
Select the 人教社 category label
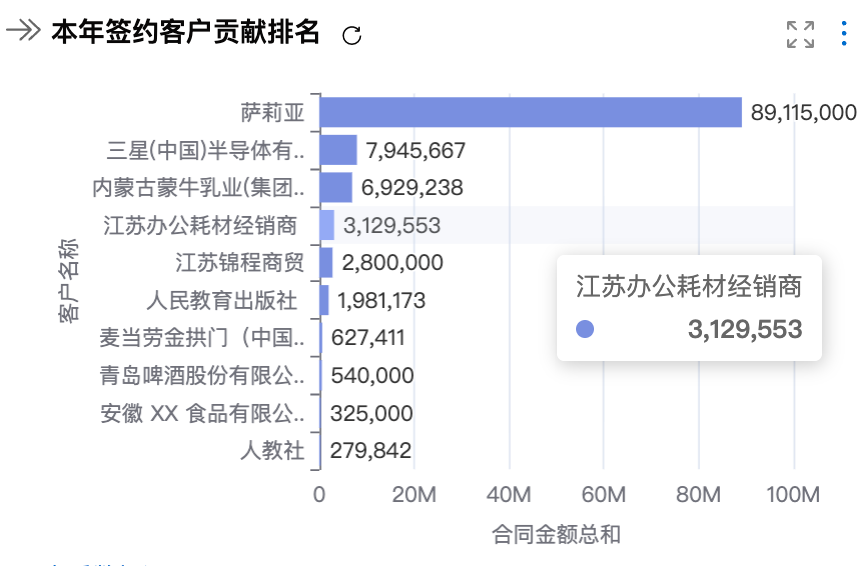pyautogui.click(x=272, y=451)
